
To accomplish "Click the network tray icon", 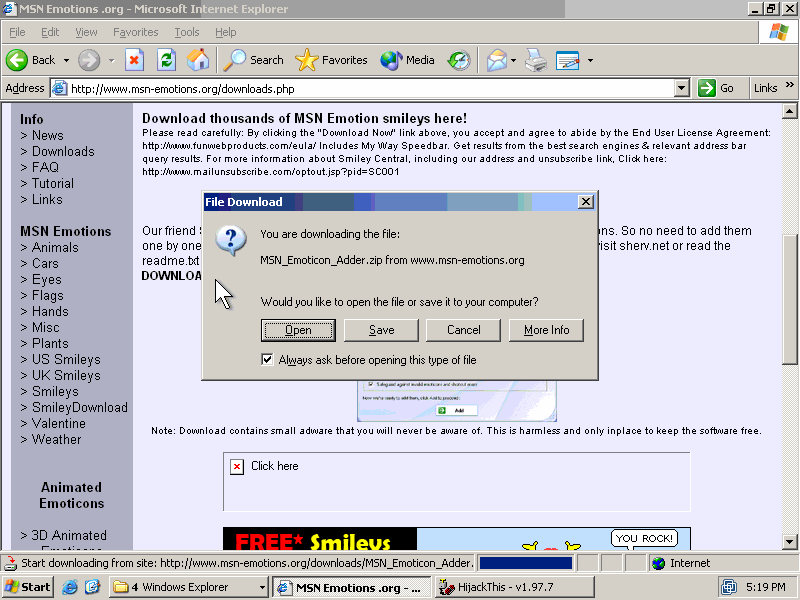I will coord(729,587).
